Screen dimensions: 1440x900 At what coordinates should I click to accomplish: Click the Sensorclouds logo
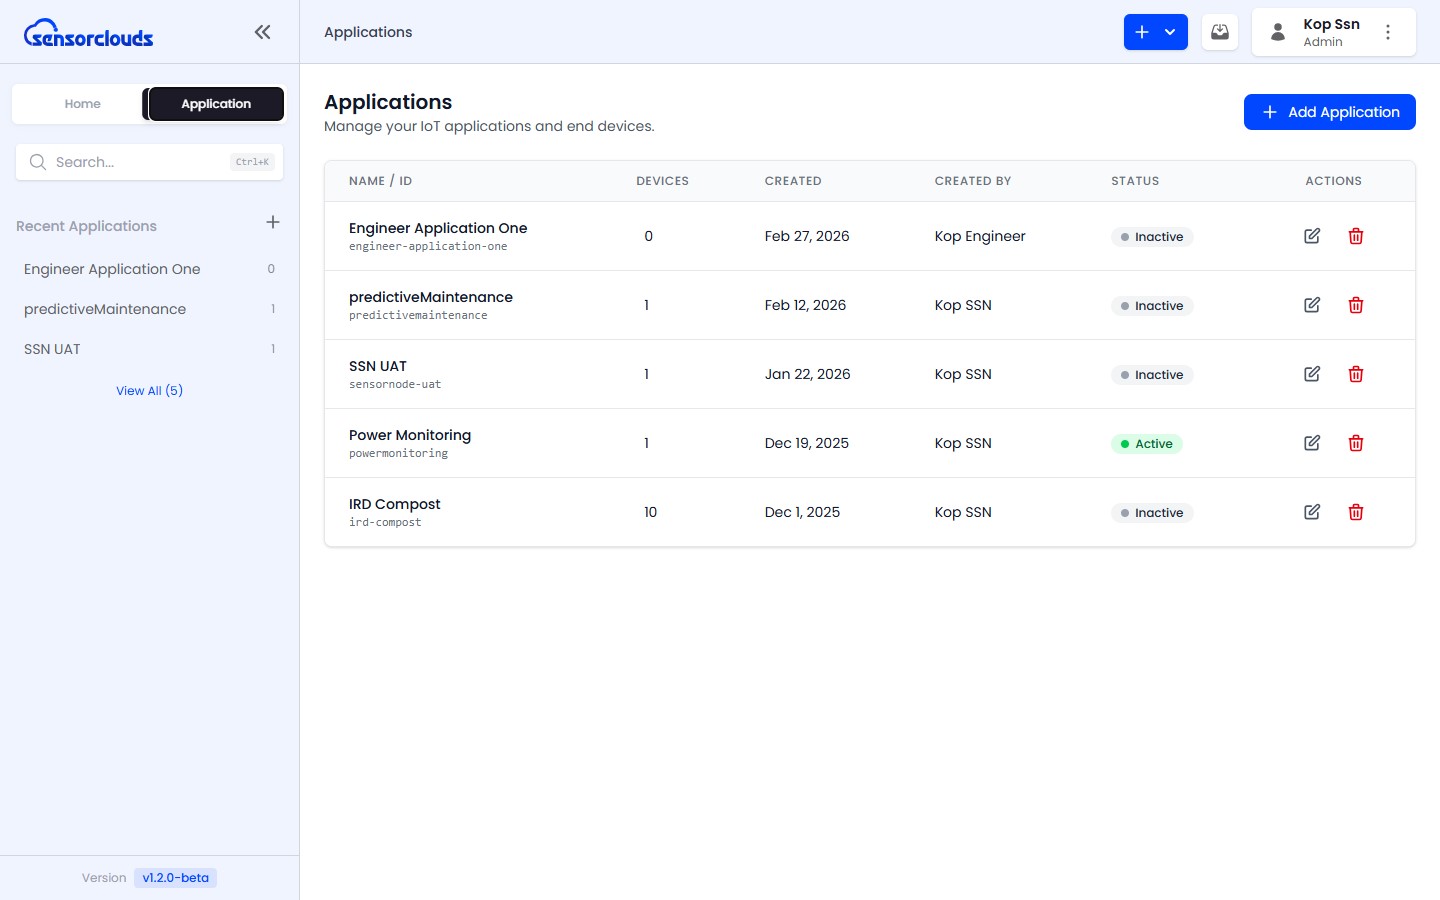pyautogui.click(x=89, y=34)
